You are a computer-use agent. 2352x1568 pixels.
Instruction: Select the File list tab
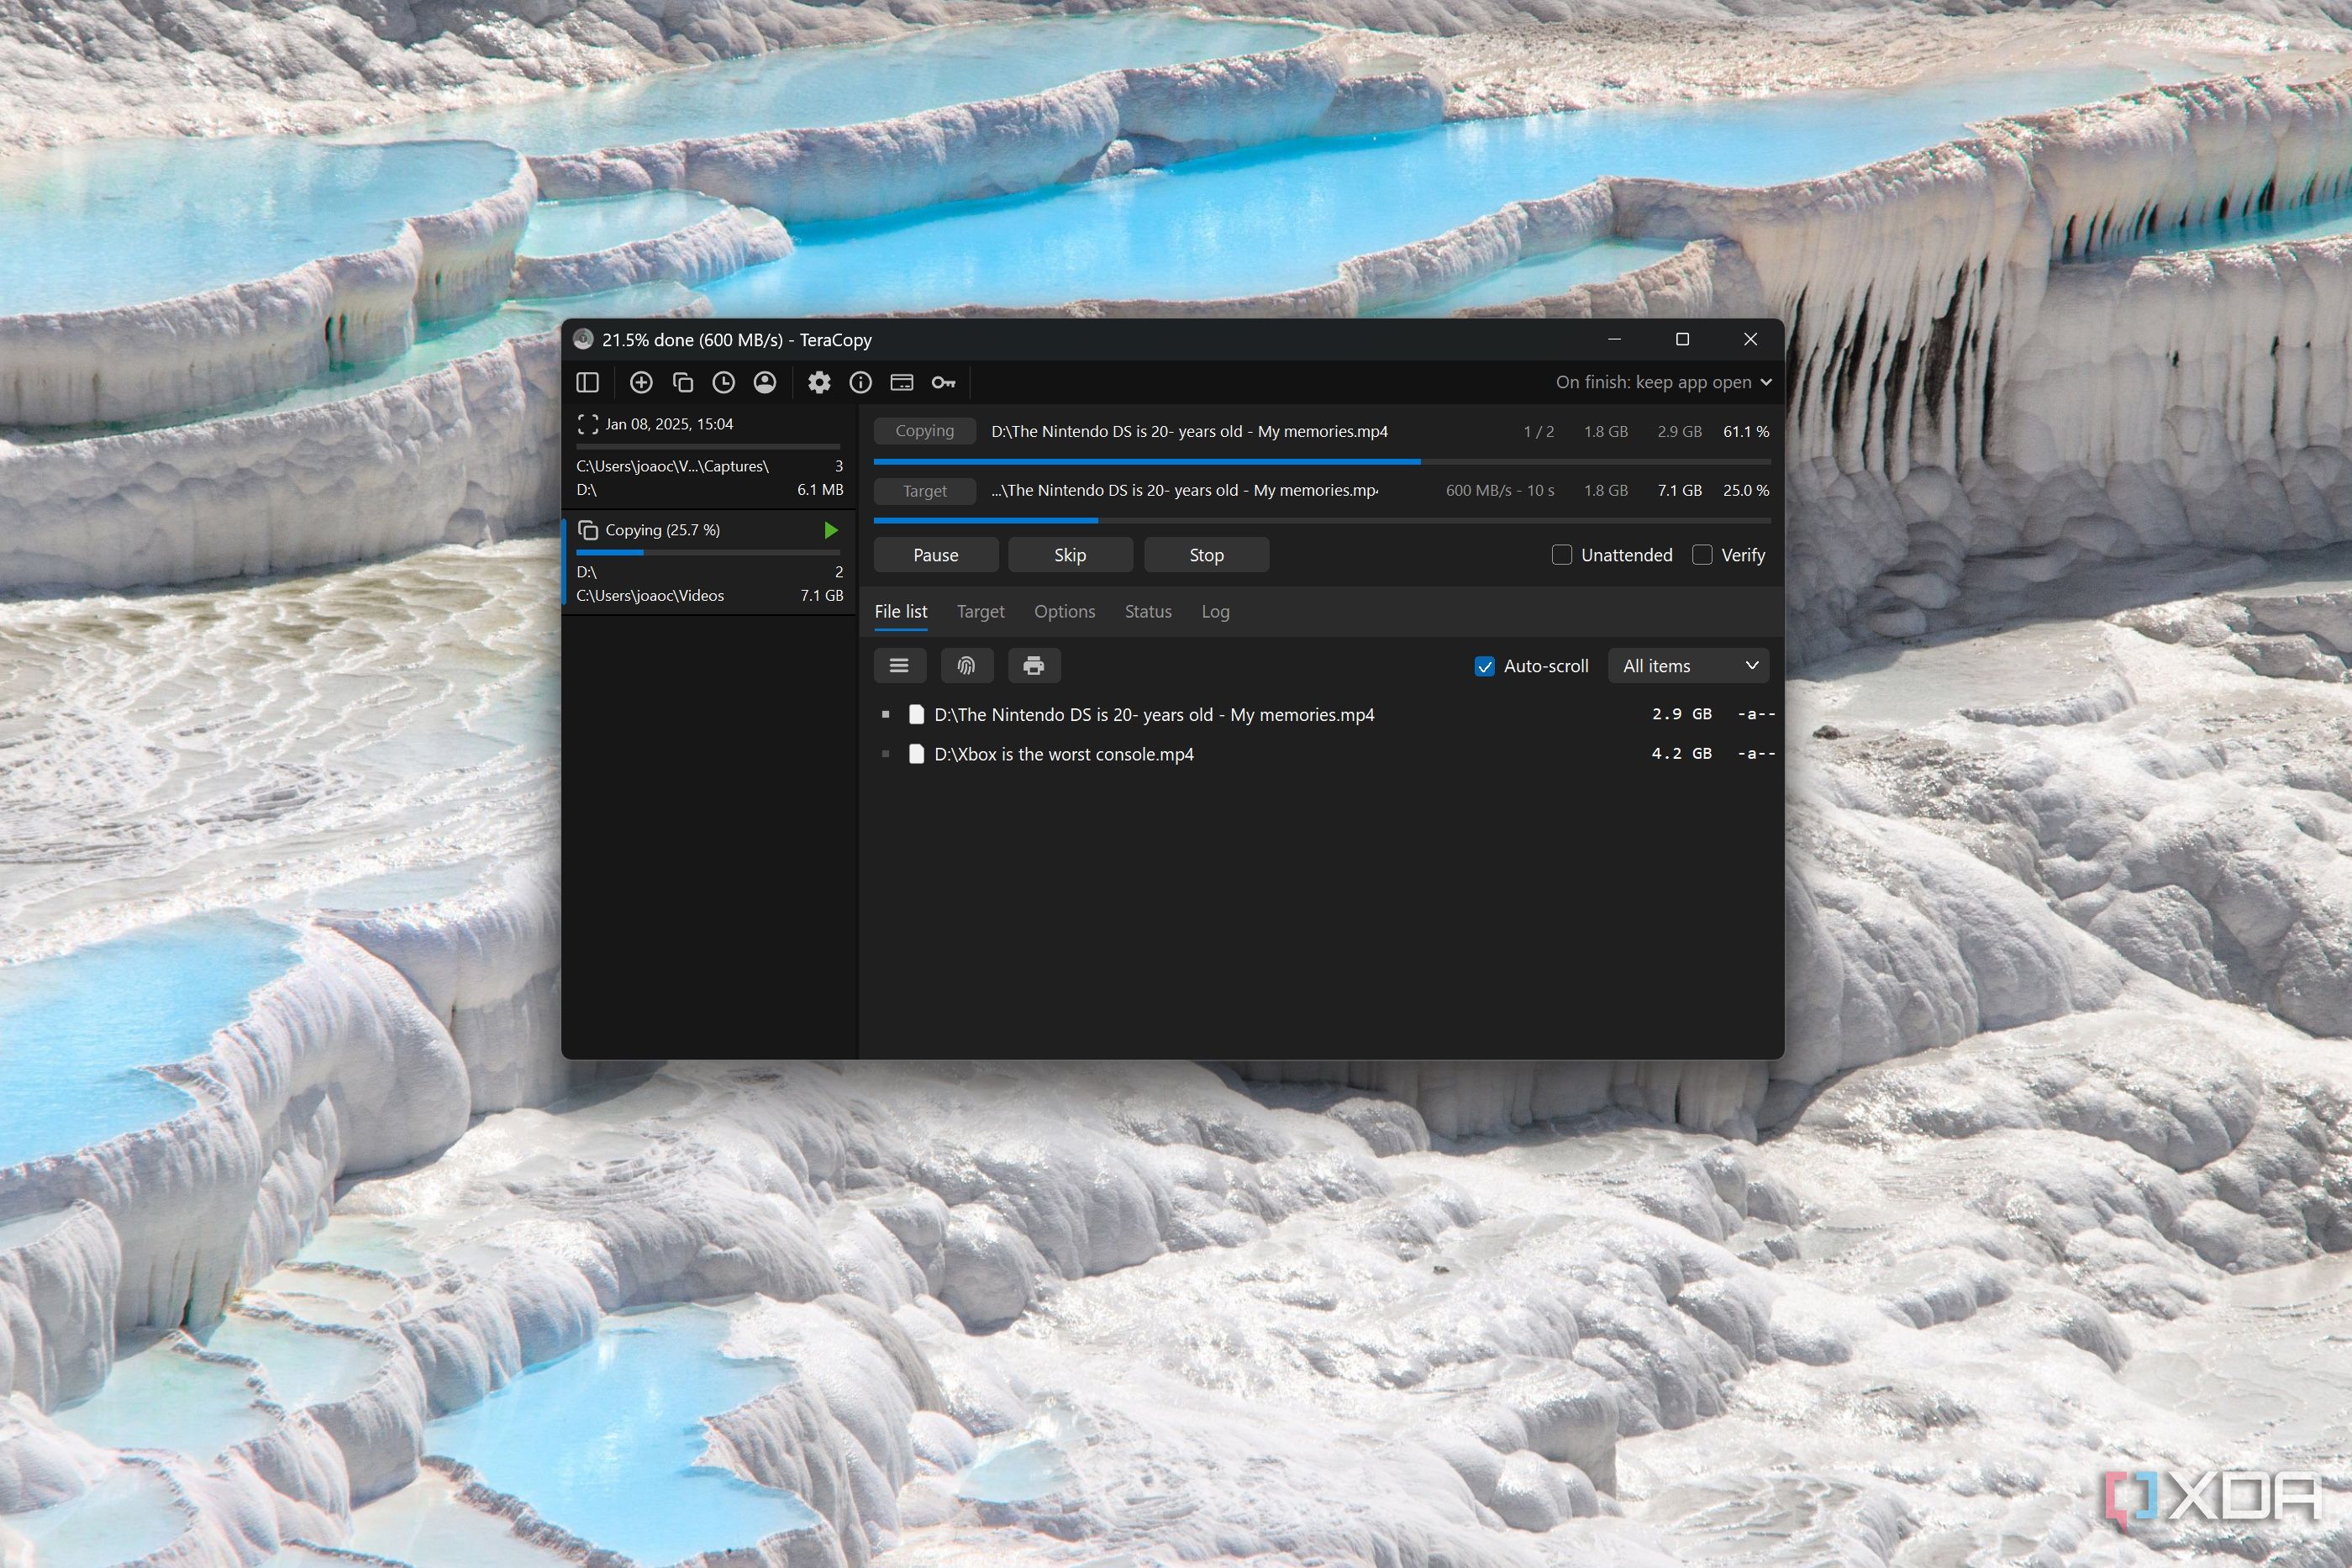pyautogui.click(x=900, y=611)
